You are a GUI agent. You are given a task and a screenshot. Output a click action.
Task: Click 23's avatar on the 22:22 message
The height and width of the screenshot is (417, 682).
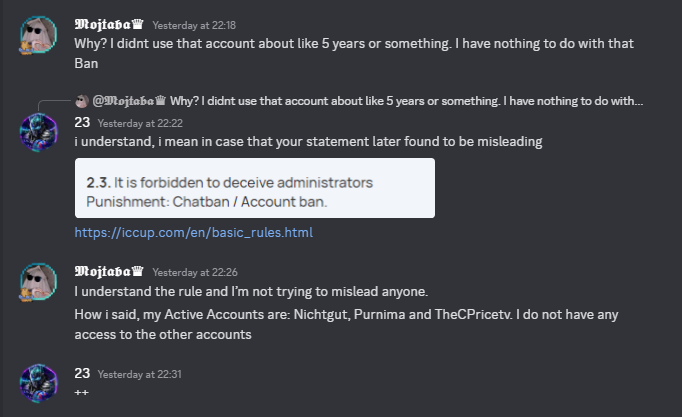pos(38,132)
